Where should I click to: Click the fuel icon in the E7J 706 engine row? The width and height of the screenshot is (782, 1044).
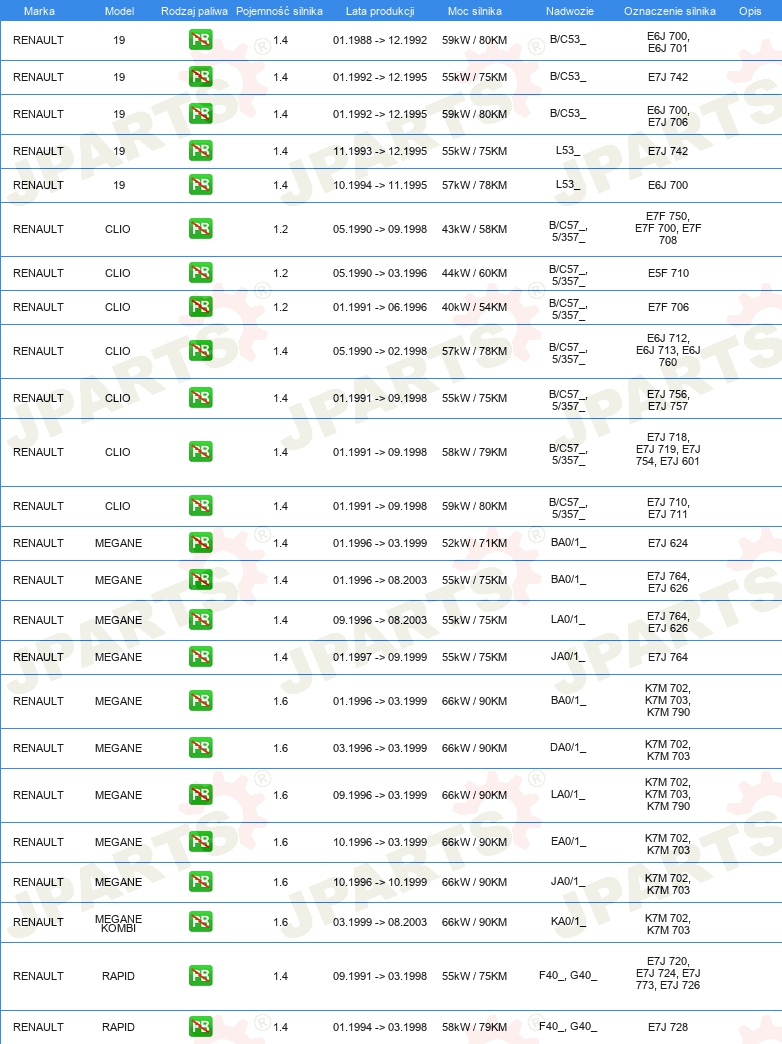(x=200, y=114)
